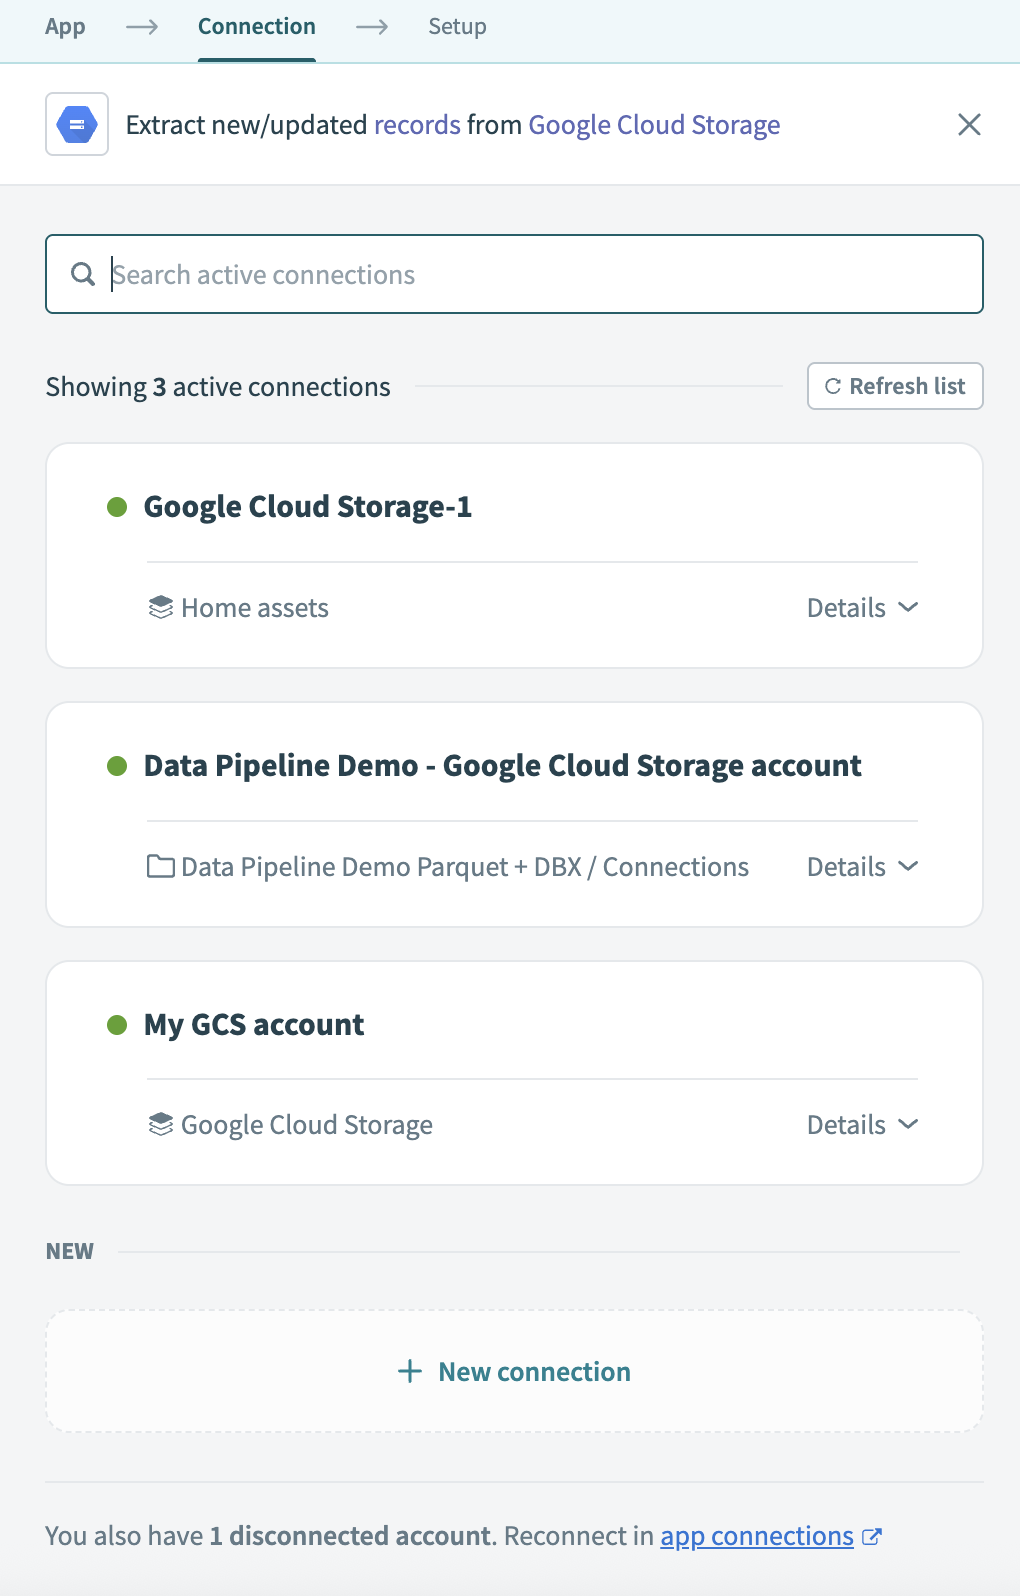Go to the App step tab
This screenshot has width=1020, height=1596.
(x=65, y=27)
